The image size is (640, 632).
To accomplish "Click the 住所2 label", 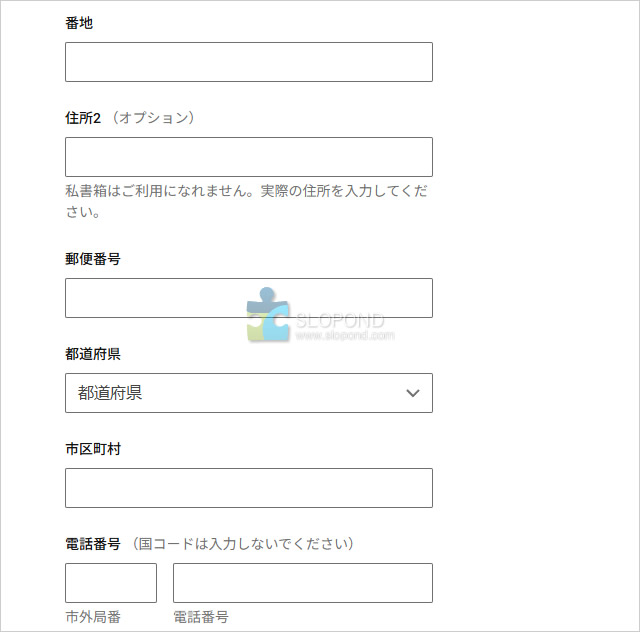I will pyautogui.click(x=83, y=118).
